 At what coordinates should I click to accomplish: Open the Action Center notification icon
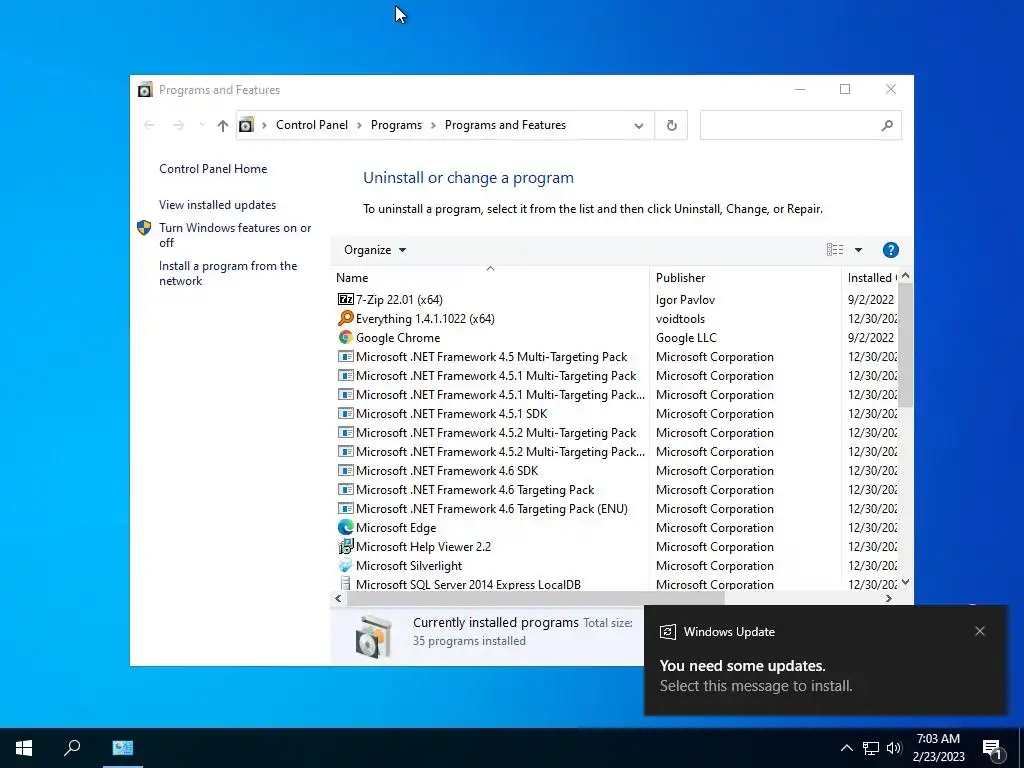click(993, 749)
